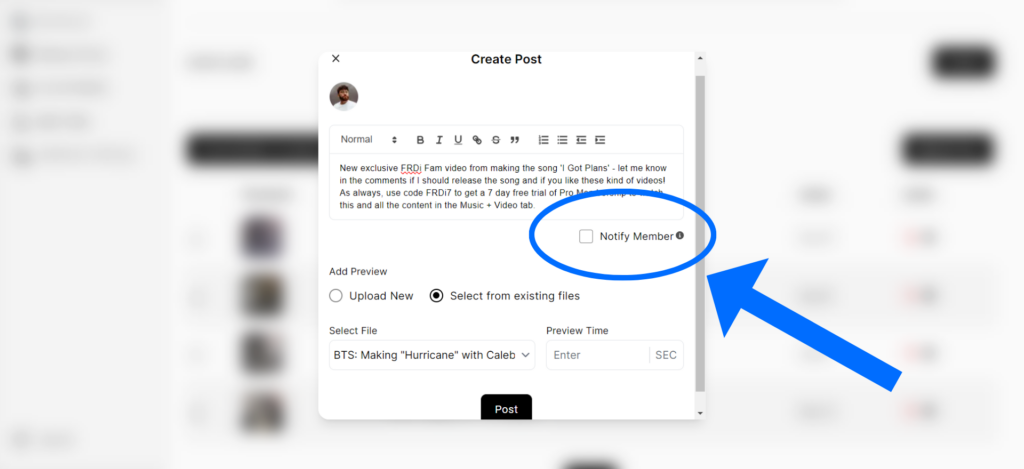Expand the Select File dropdown
This screenshot has height=469, width=1024.
(432, 355)
